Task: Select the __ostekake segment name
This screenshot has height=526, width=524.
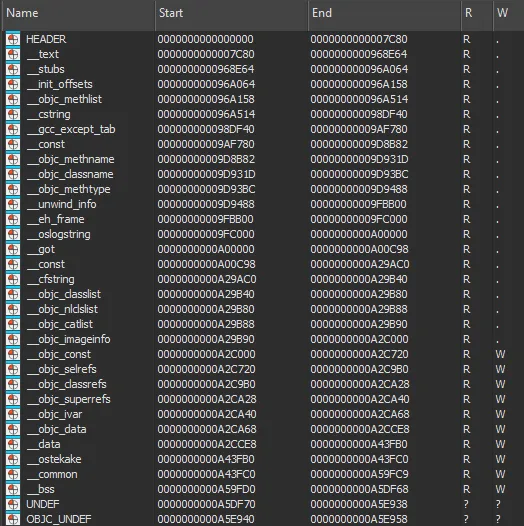Action: [x=54, y=459]
